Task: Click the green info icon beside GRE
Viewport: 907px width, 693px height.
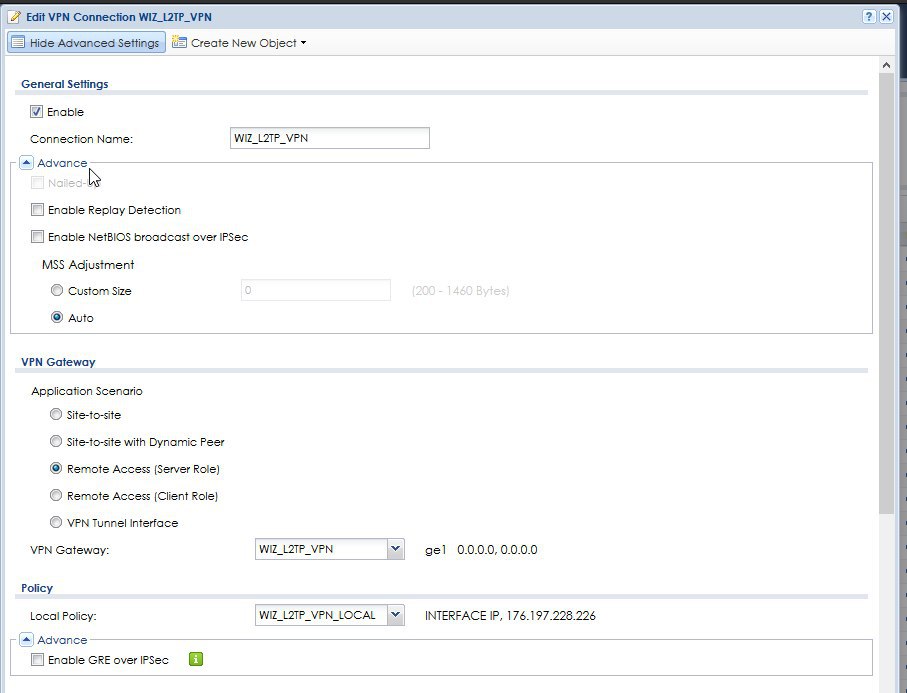Action: coord(196,659)
